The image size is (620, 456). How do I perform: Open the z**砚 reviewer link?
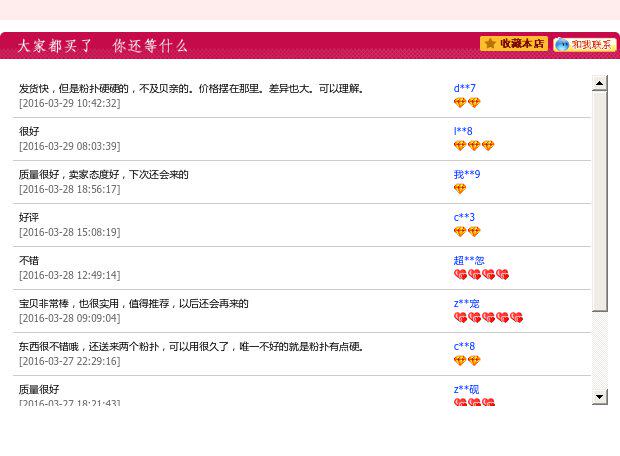click(466, 390)
